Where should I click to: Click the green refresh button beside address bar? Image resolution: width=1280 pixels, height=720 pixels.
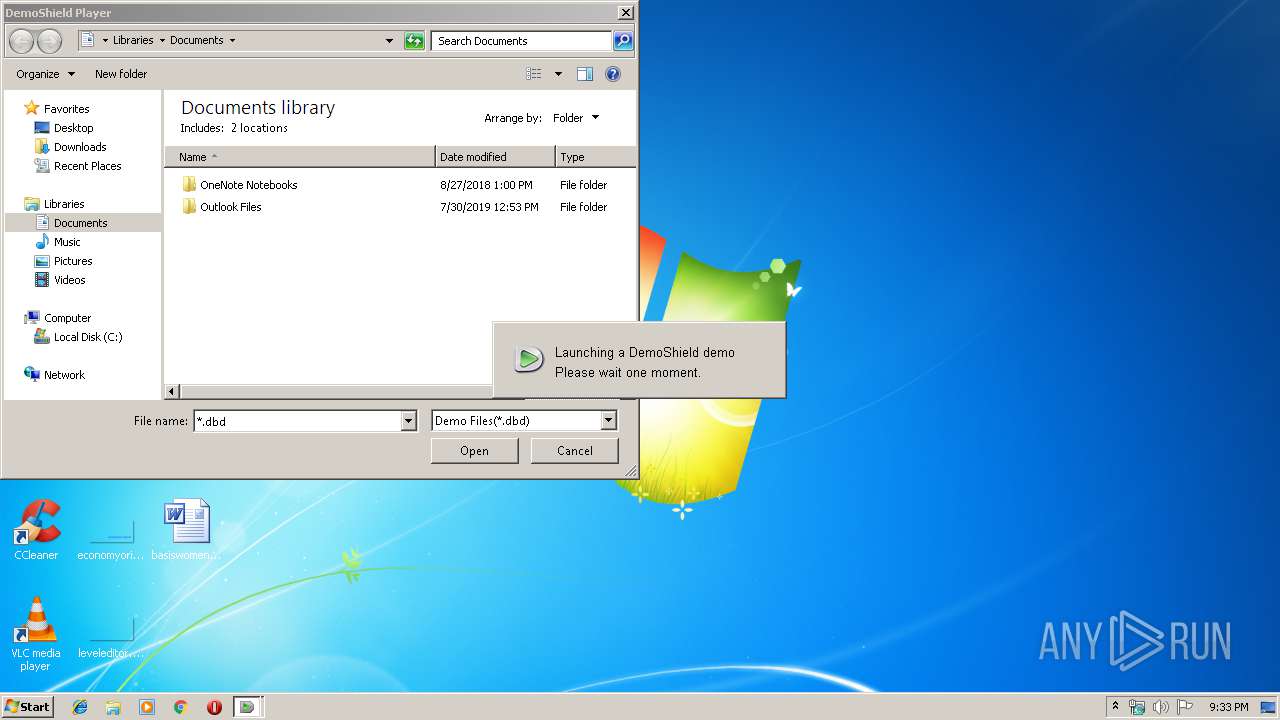414,41
